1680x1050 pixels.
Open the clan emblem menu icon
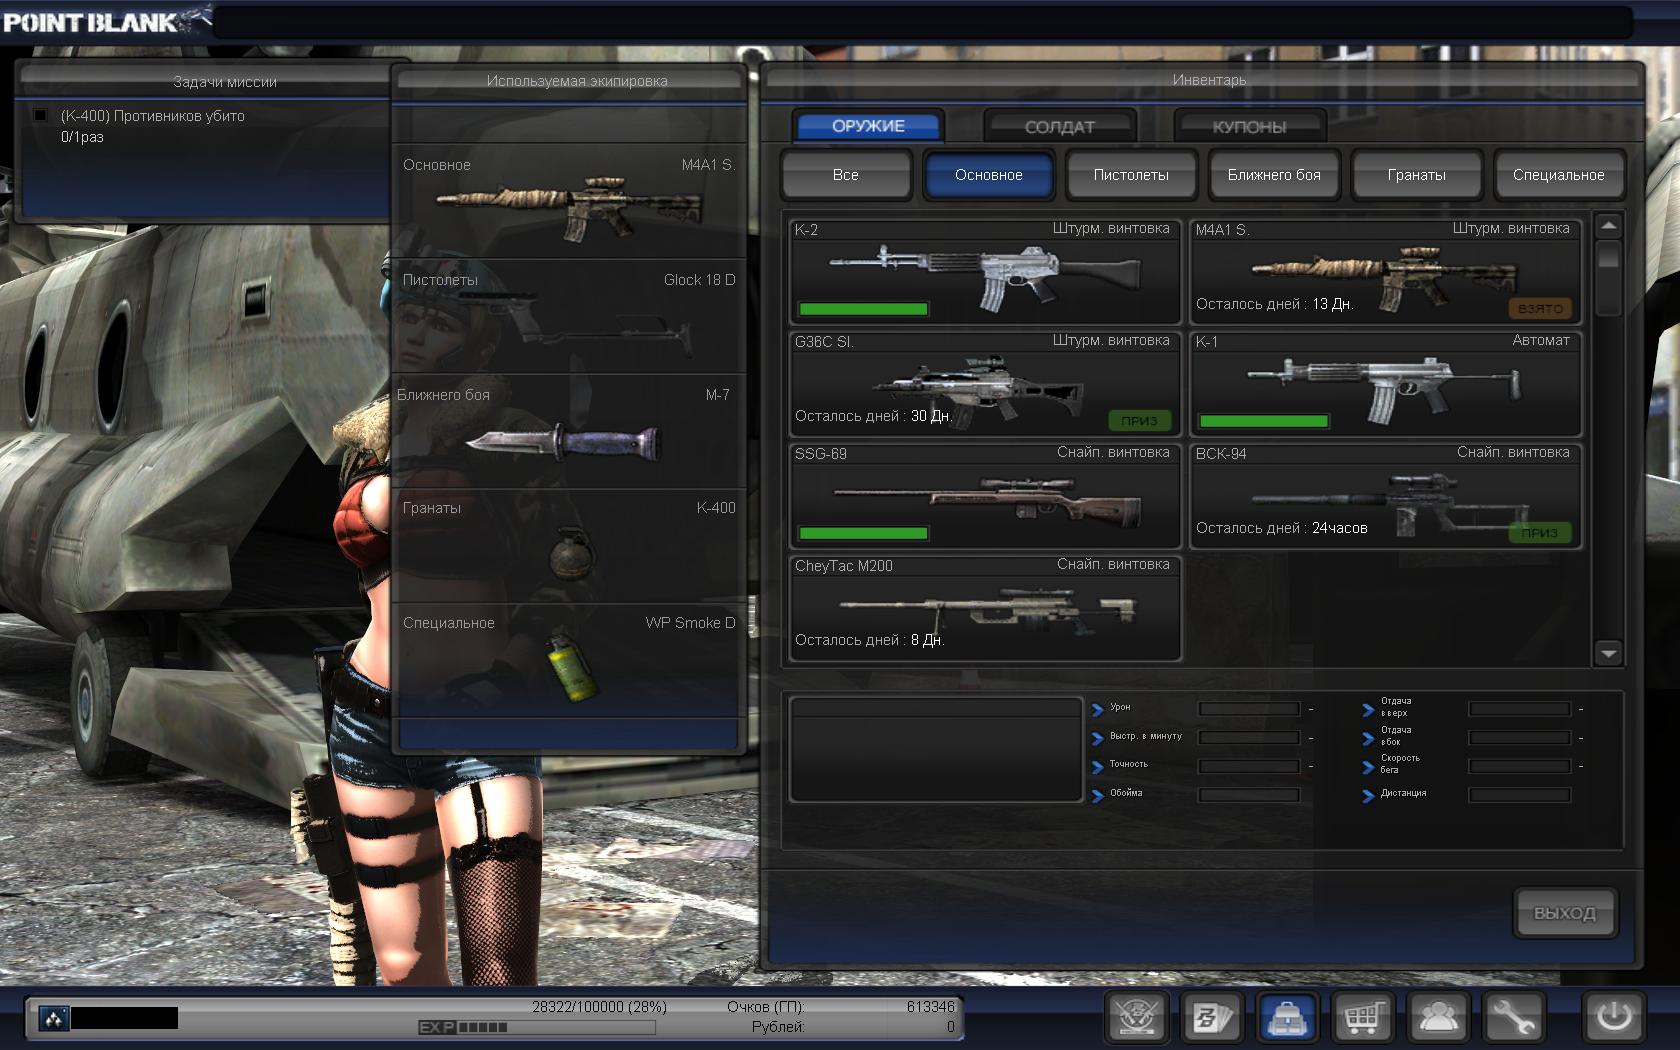[1138, 1018]
